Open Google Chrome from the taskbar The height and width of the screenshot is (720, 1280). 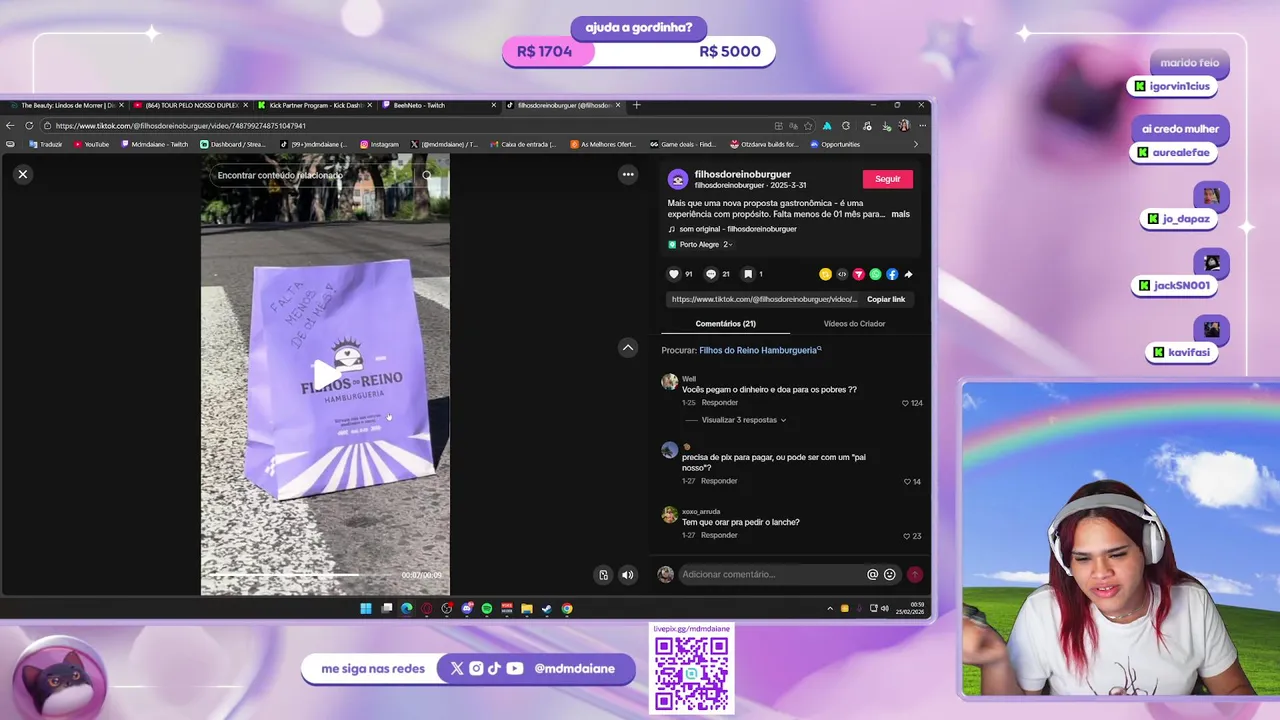(567, 608)
